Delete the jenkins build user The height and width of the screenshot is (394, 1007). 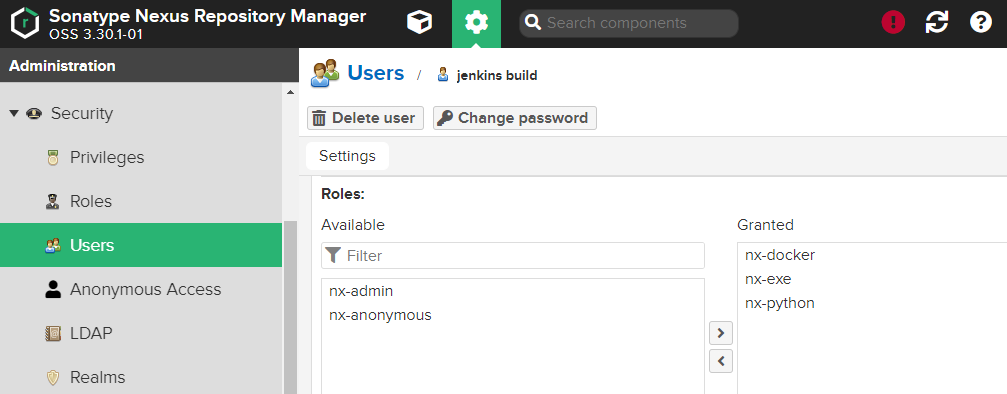(x=365, y=118)
